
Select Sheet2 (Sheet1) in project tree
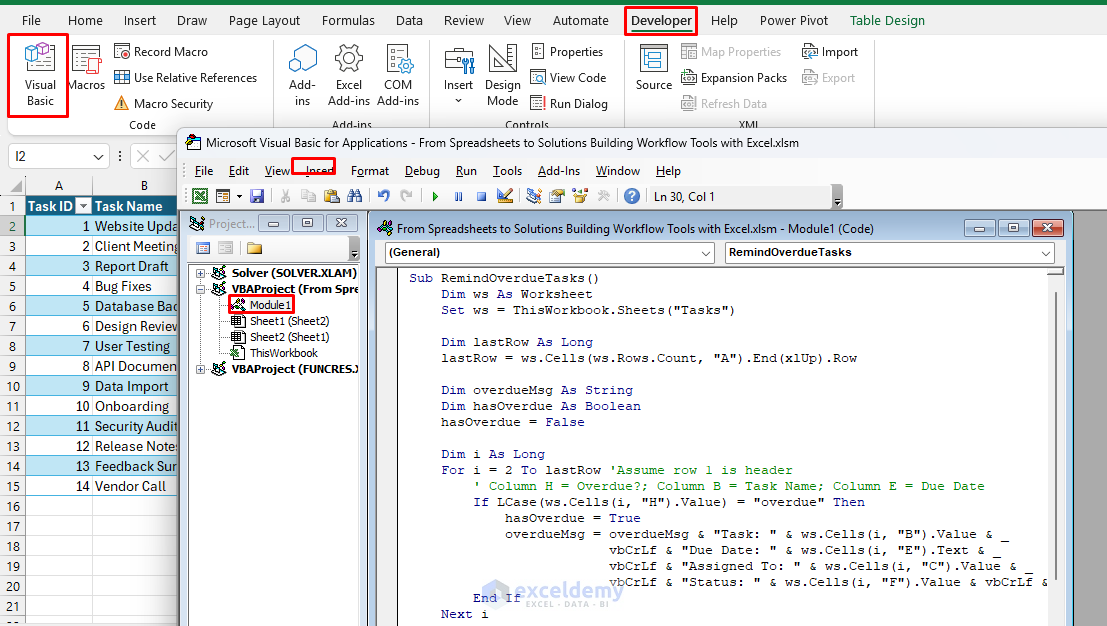[x=289, y=337]
